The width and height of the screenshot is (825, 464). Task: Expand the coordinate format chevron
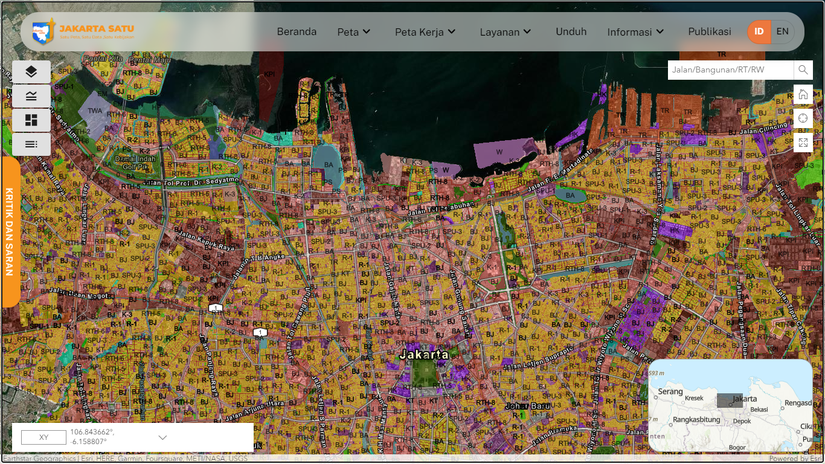[163, 437]
